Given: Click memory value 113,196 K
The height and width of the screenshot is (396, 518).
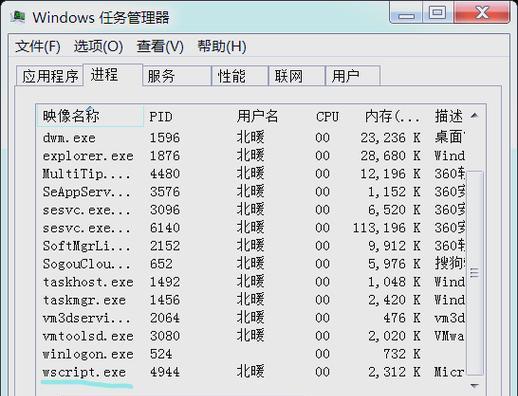Looking at the screenshot, I should point(387,228).
